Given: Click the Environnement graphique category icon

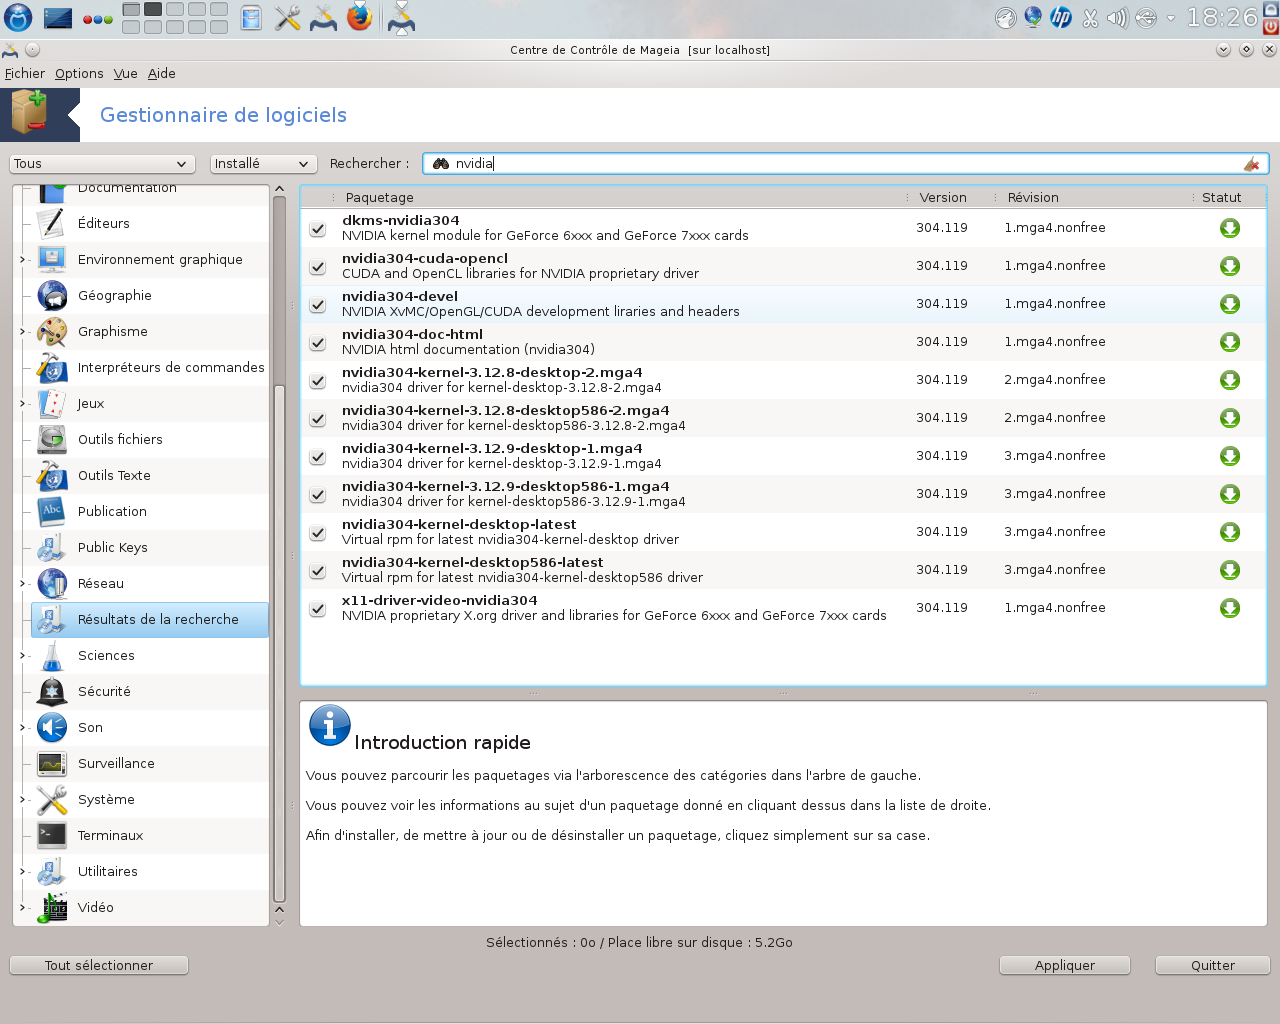Looking at the screenshot, I should [x=52, y=259].
